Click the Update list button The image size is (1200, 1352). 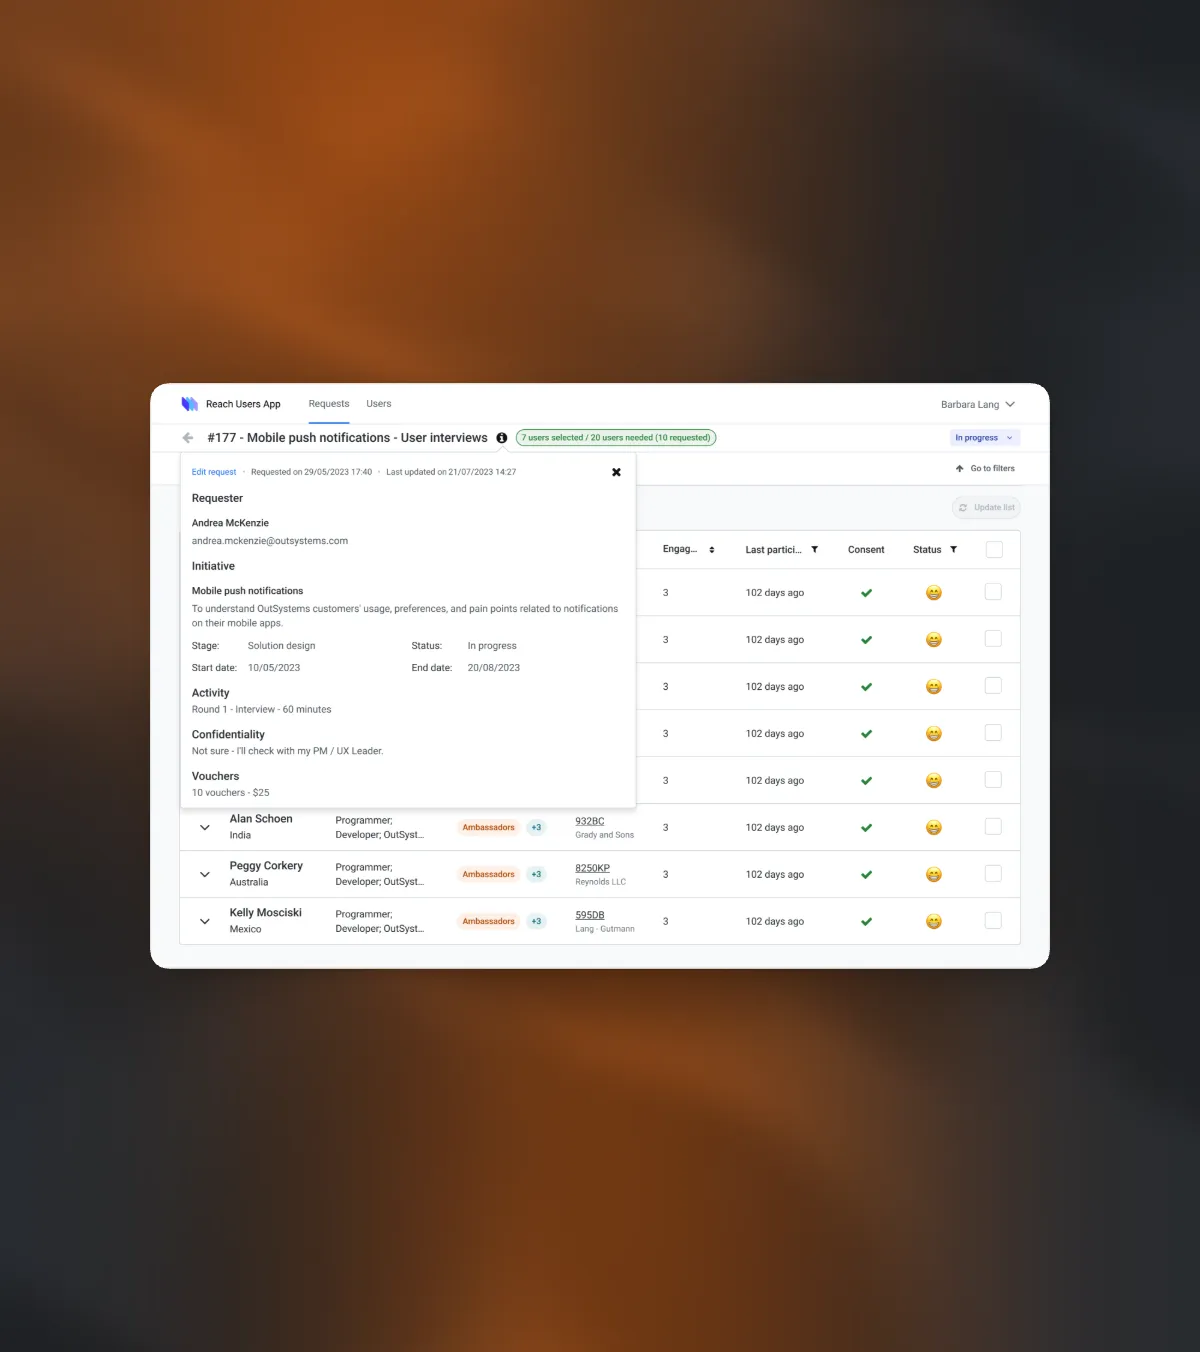(986, 508)
